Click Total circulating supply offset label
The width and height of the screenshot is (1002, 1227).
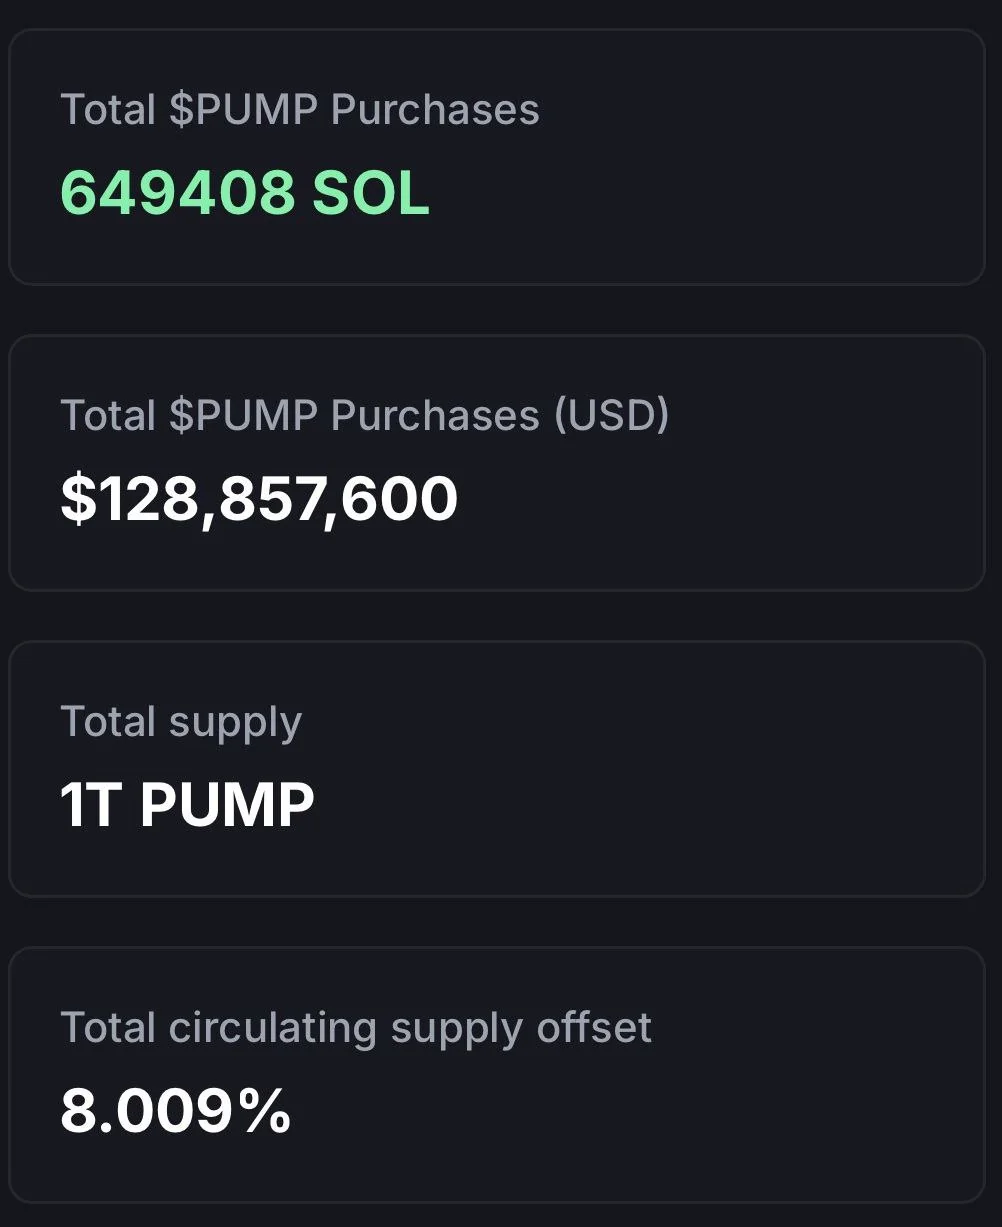point(356,1028)
